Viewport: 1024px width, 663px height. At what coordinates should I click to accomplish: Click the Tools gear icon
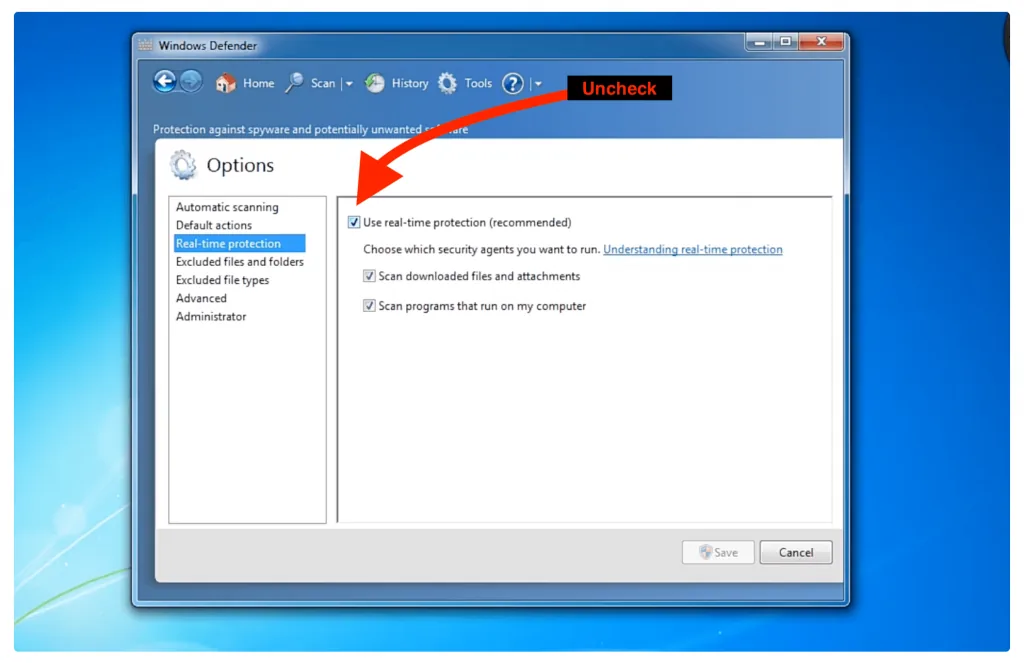point(447,83)
